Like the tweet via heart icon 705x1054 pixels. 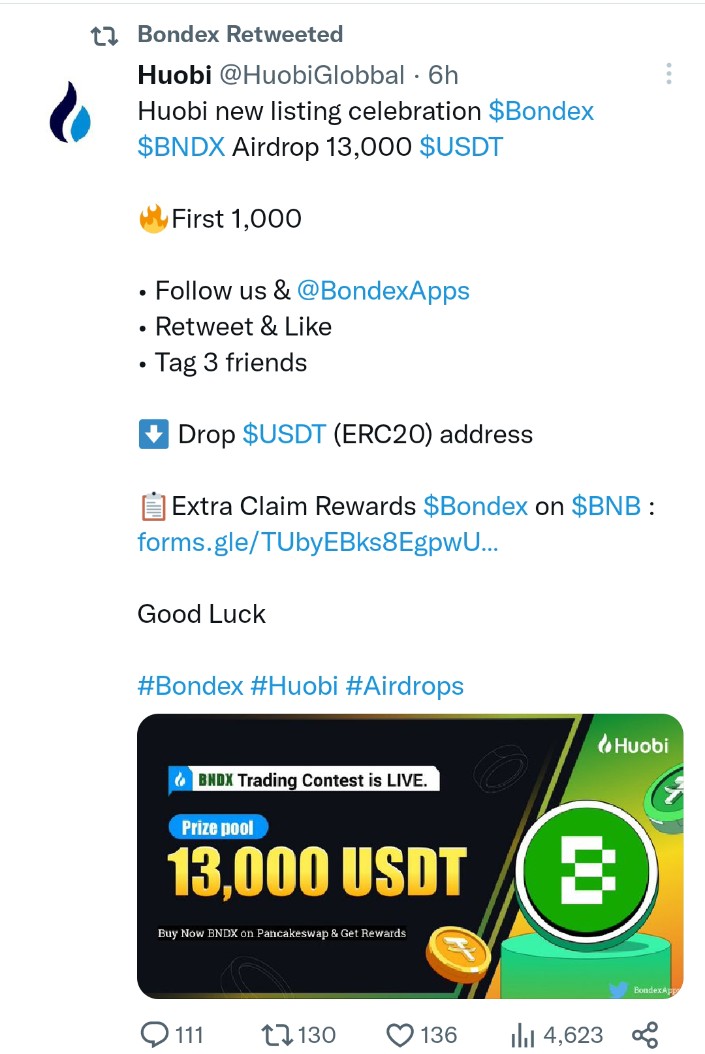(x=400, y=1035)
